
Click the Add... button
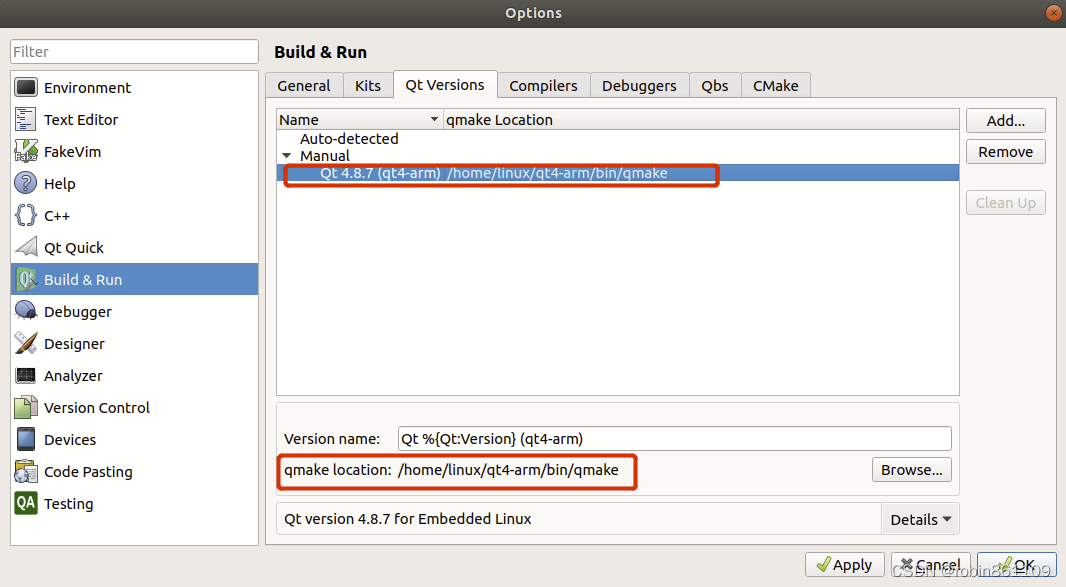pos(1005,120)
